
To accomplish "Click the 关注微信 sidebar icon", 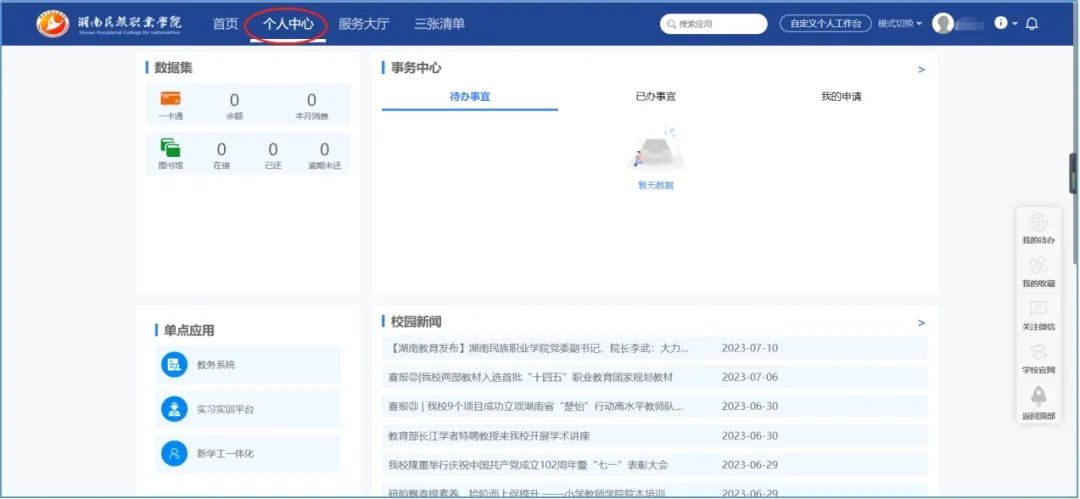I will click(x=1038, y=309).
